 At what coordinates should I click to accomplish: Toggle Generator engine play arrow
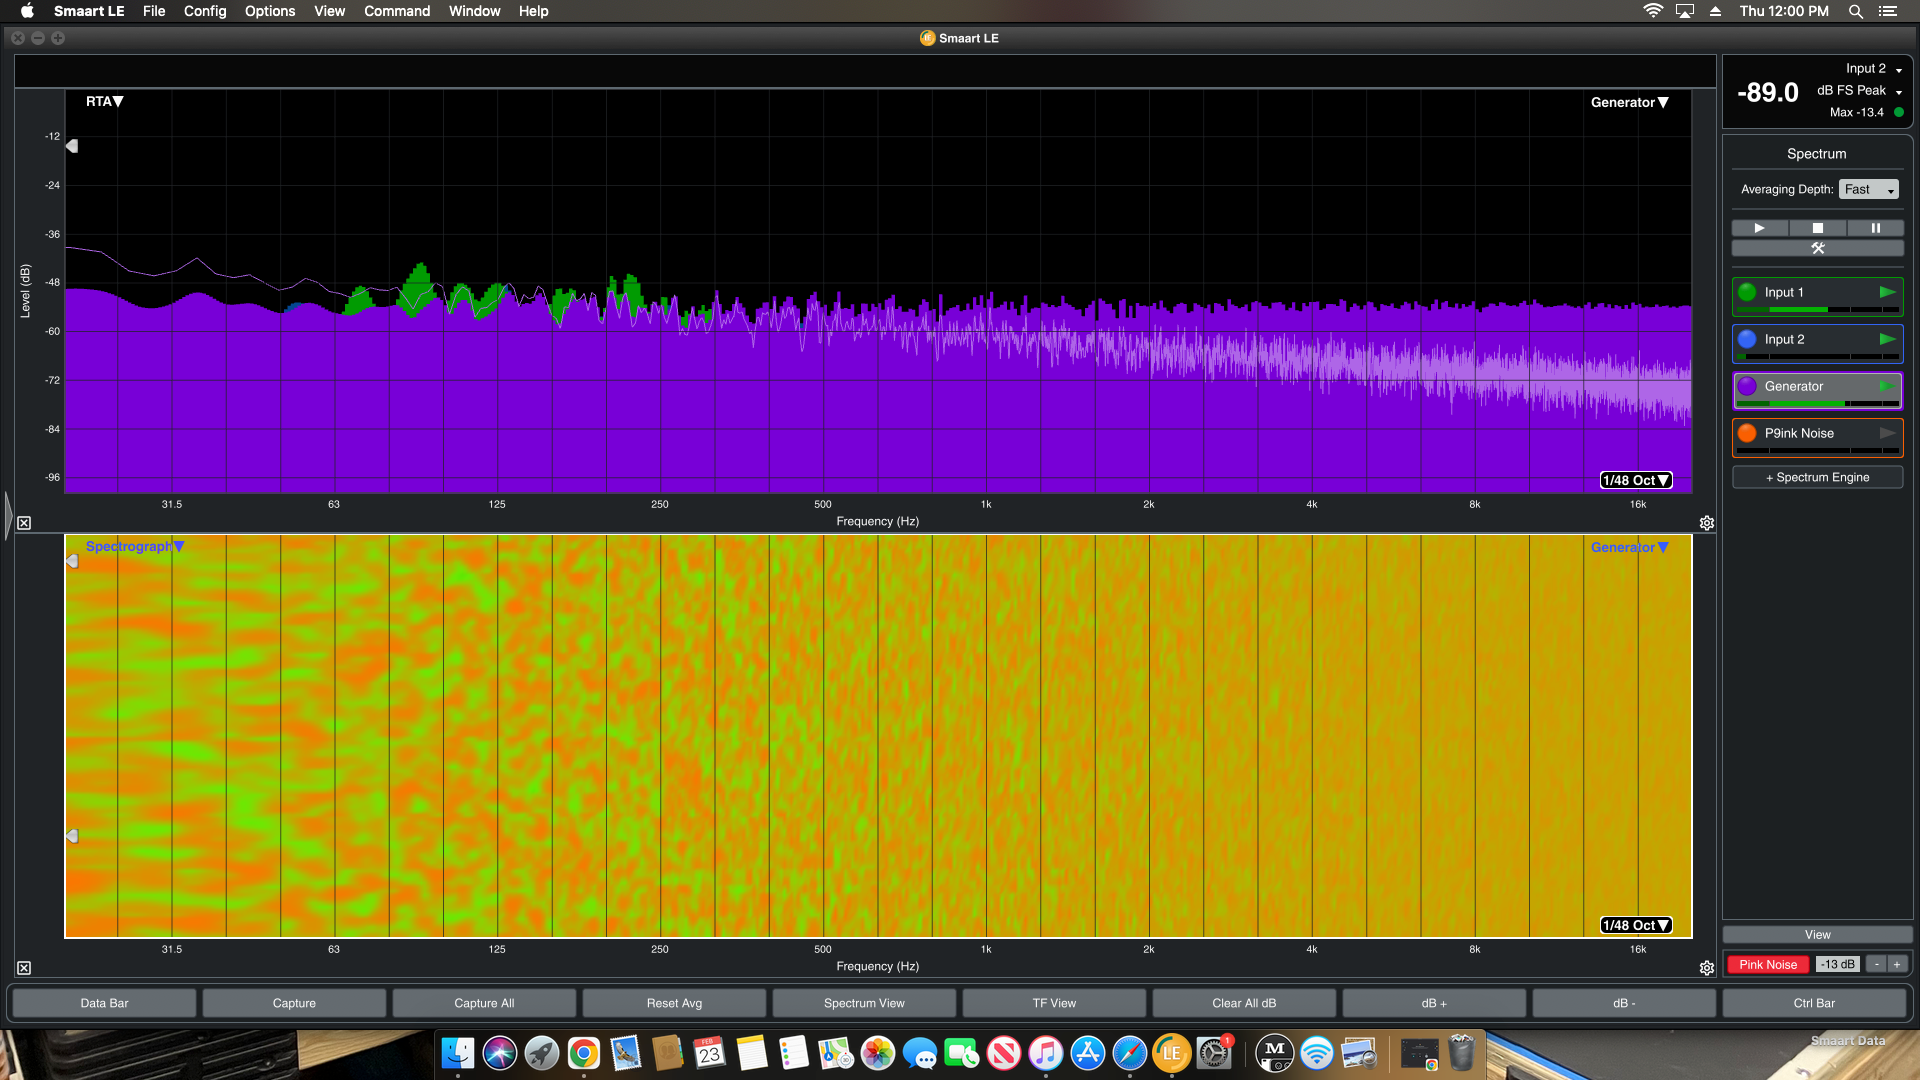point(1887,386)
